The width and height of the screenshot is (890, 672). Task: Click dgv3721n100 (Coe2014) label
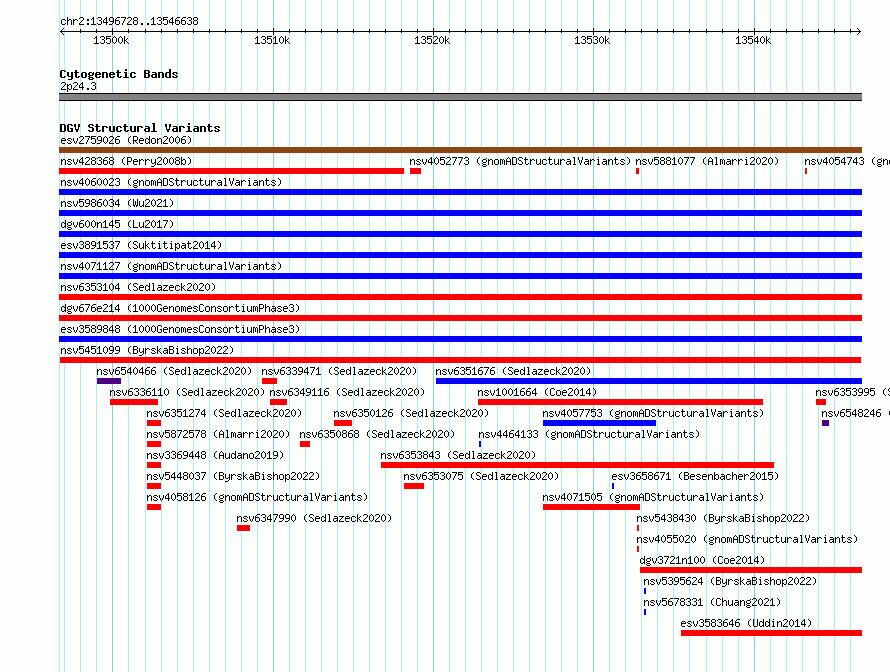[x=702, y=560]
